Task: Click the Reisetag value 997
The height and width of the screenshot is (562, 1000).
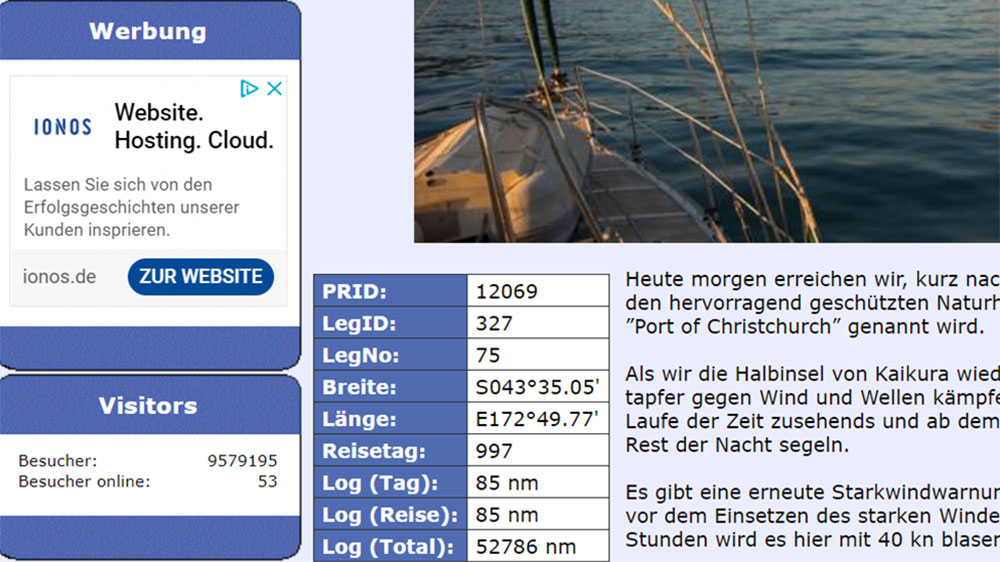Action: click(x=494, y=451)
